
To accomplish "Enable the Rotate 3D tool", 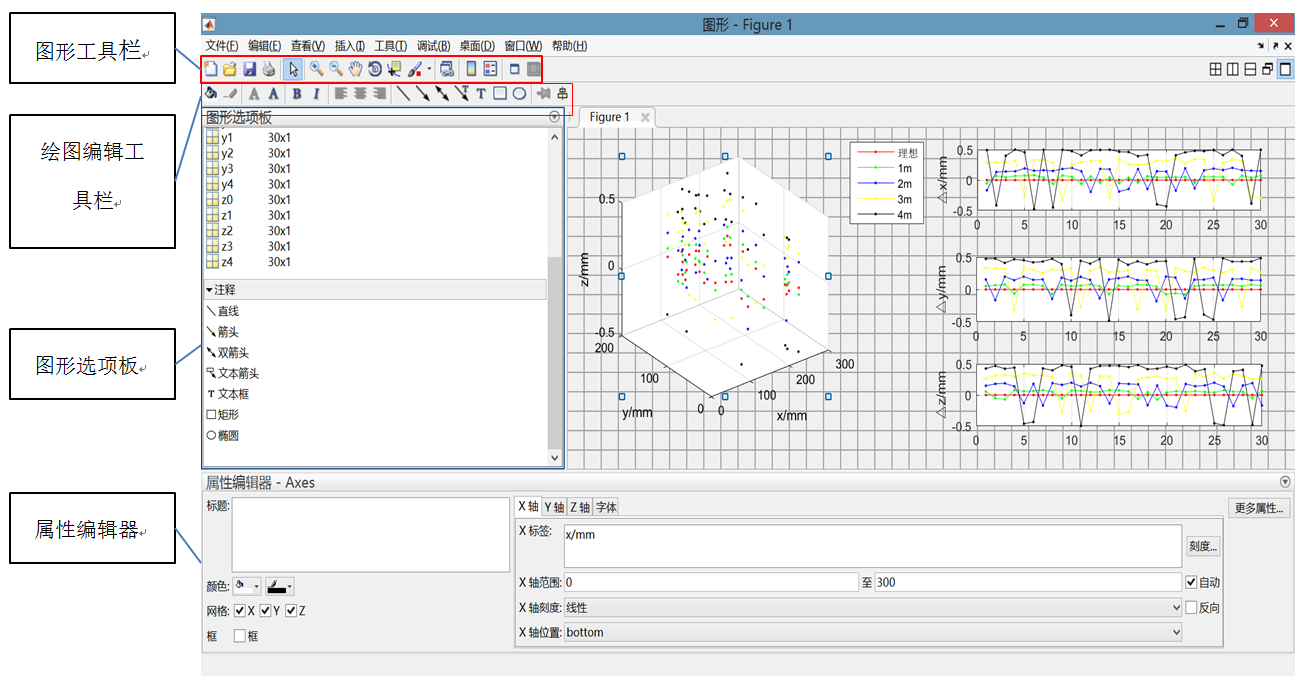I will pyautogui.click(x=375, y=69).
